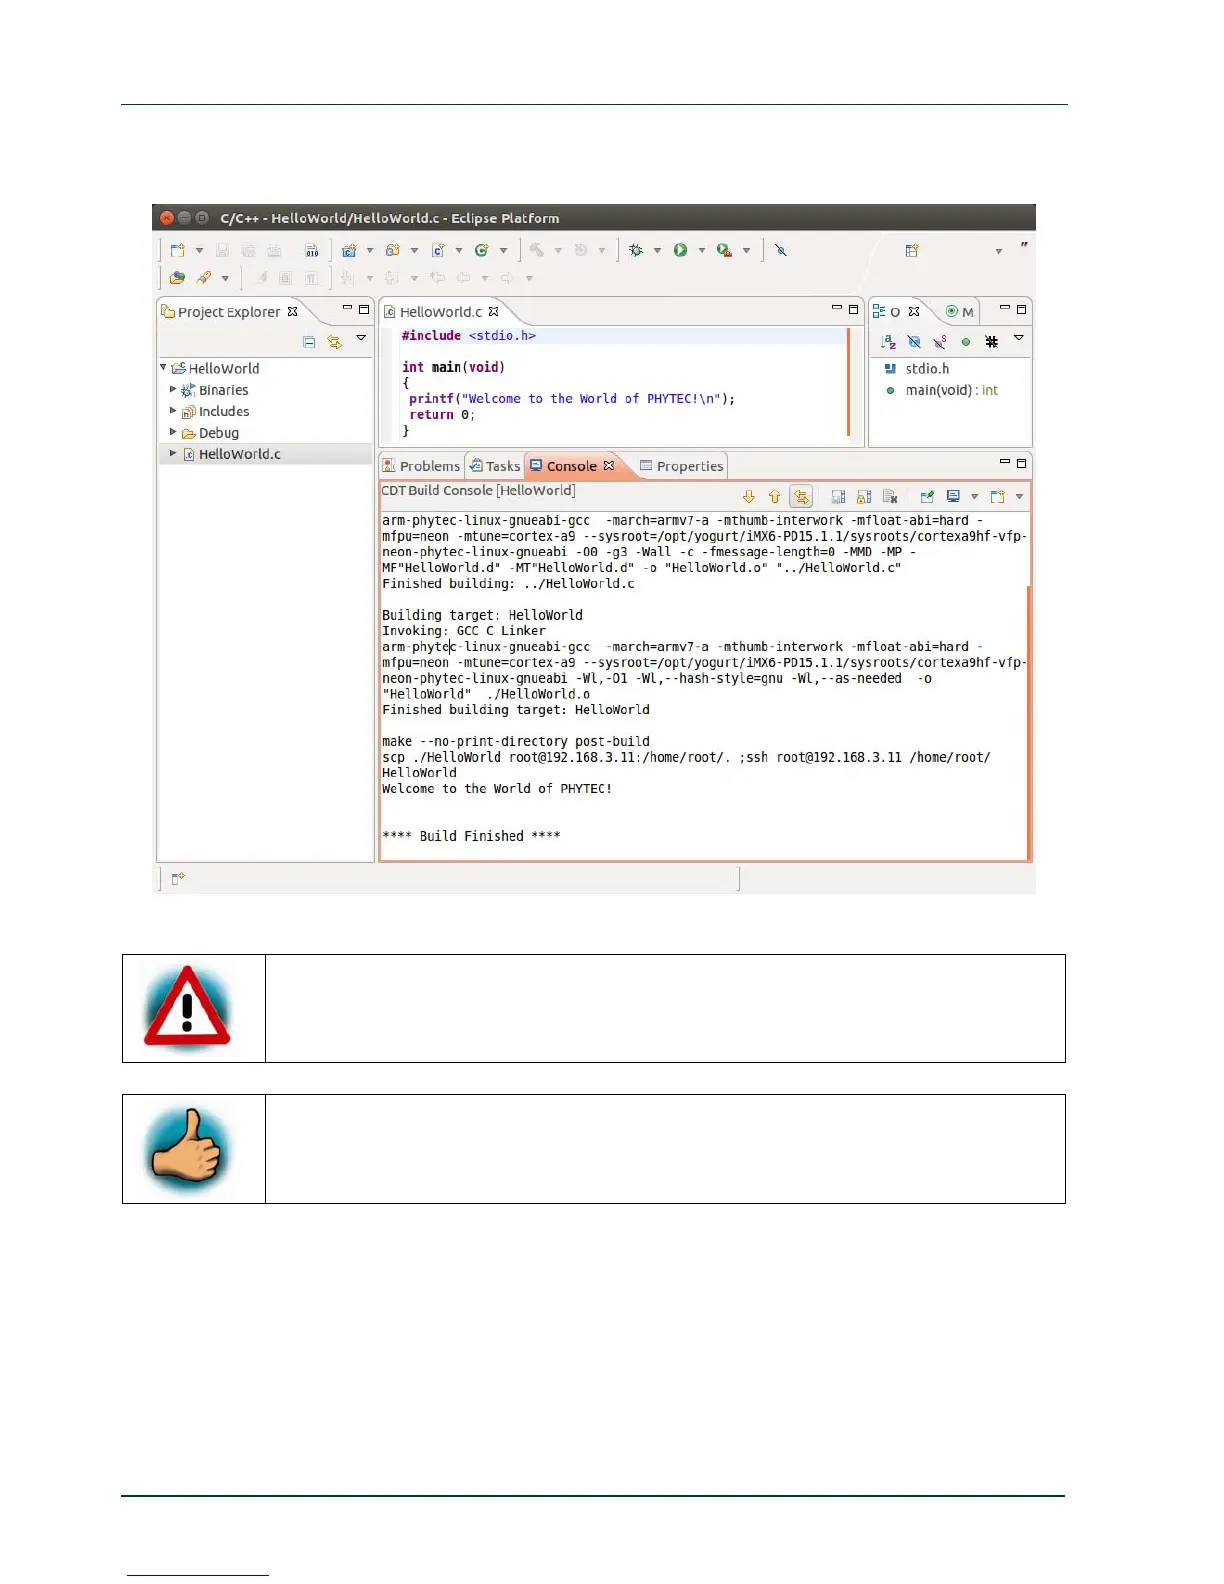Toggle the highlighted console arrows button
1224x1584 pixels.
[x=801, y=497]
